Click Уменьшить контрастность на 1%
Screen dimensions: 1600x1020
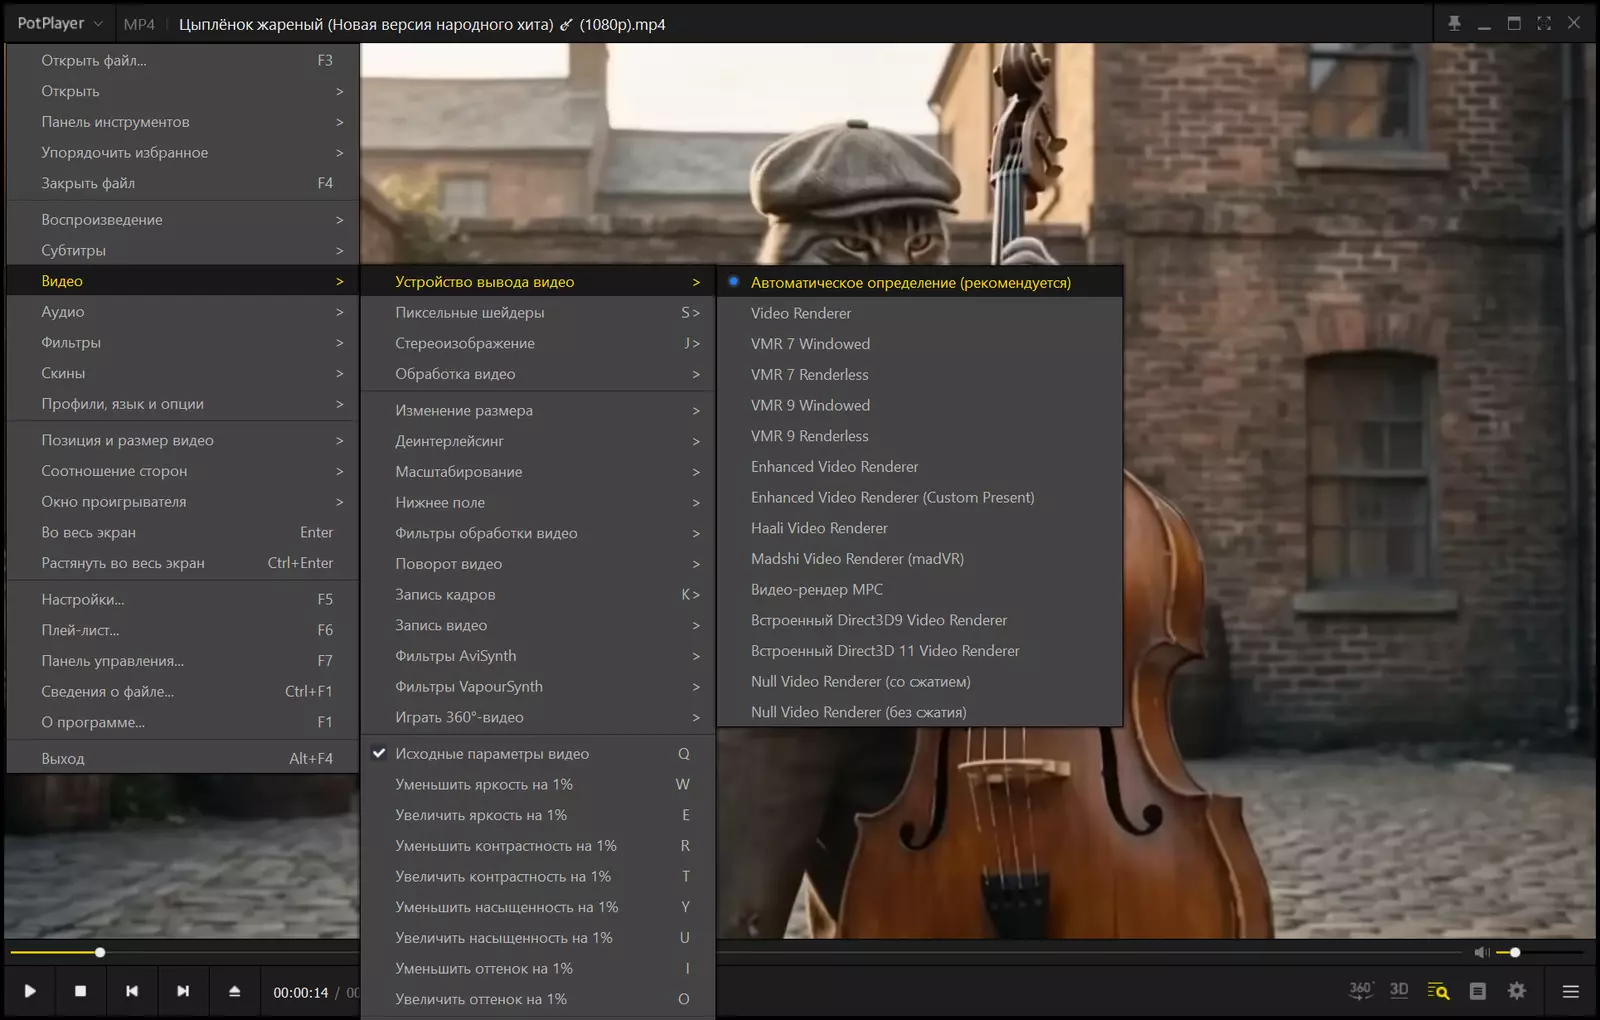538,846
